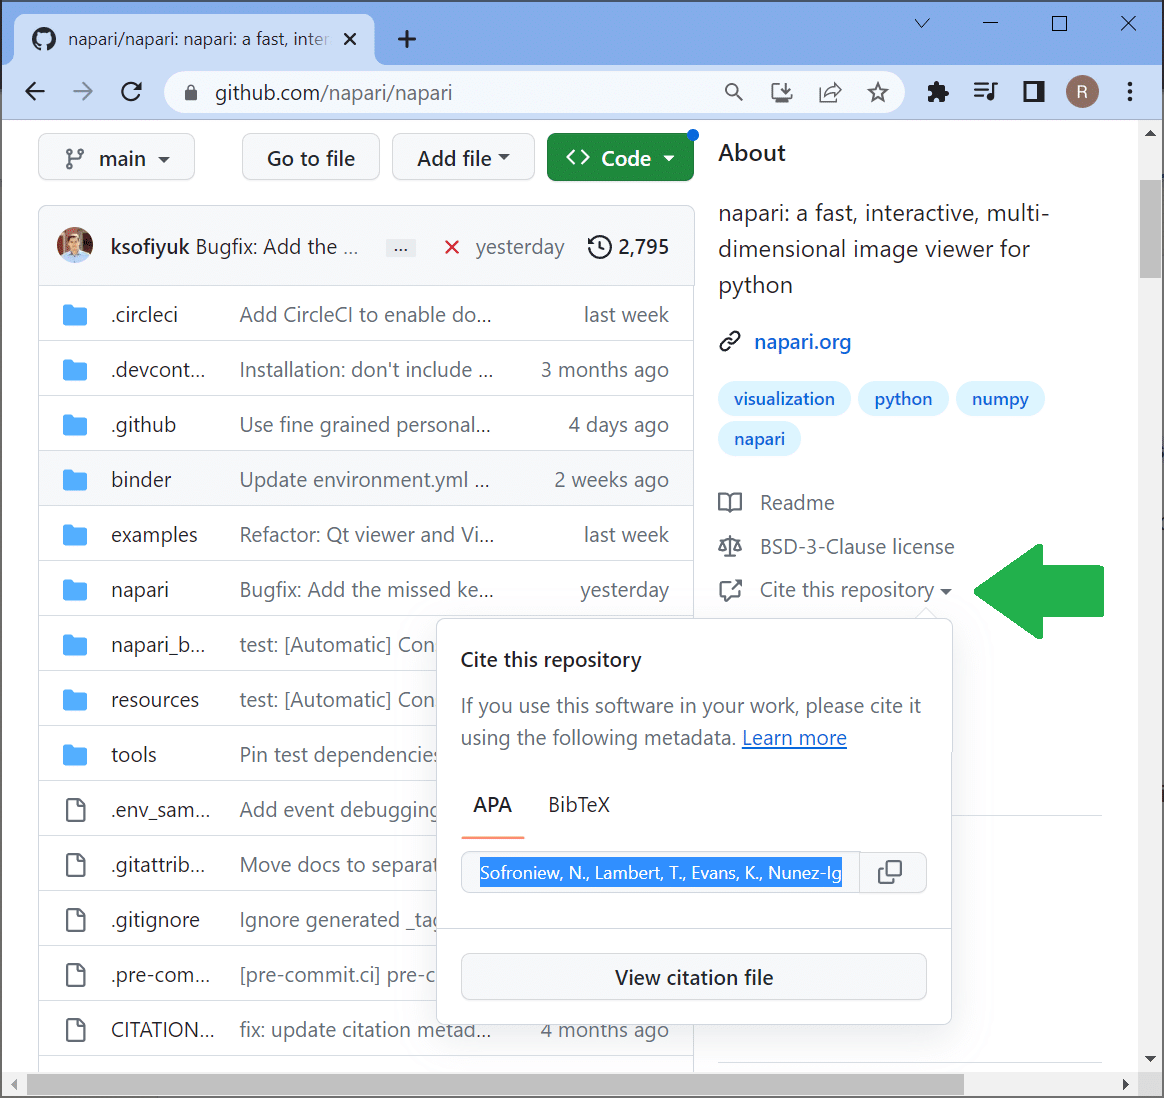Expand the main branch dropdown

pyautogui.click(x=116, y=158)
